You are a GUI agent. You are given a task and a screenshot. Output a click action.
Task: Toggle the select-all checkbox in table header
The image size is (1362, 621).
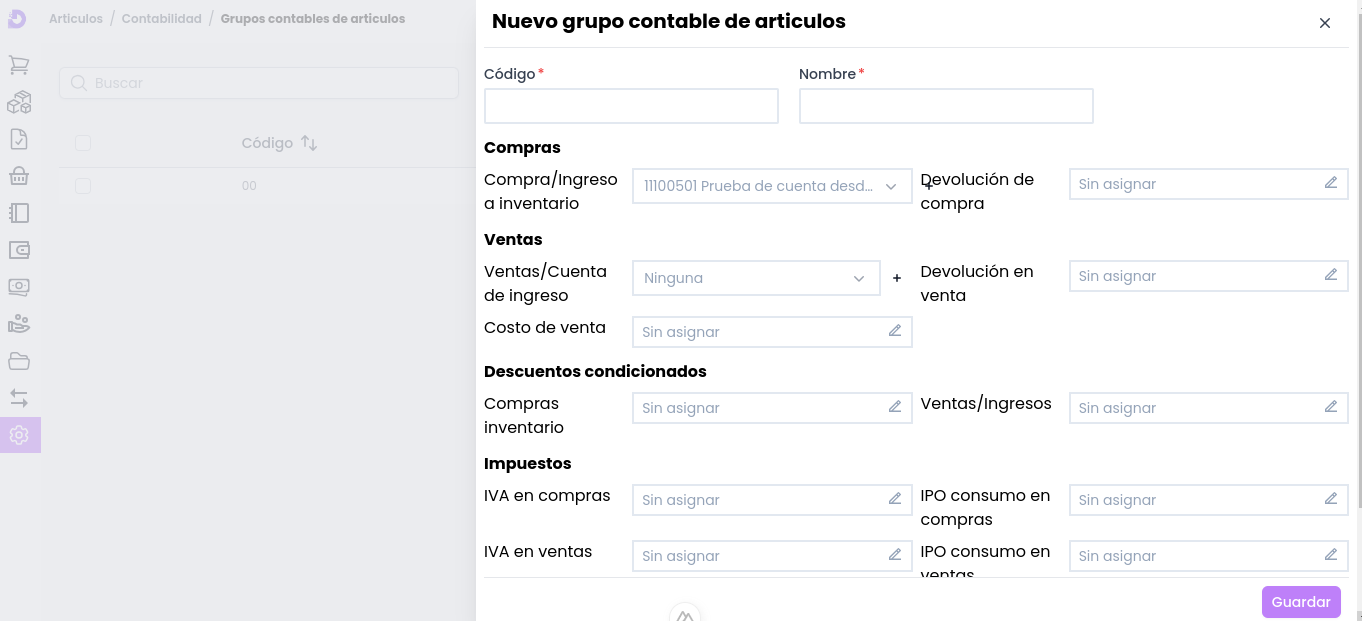(83, 143)
